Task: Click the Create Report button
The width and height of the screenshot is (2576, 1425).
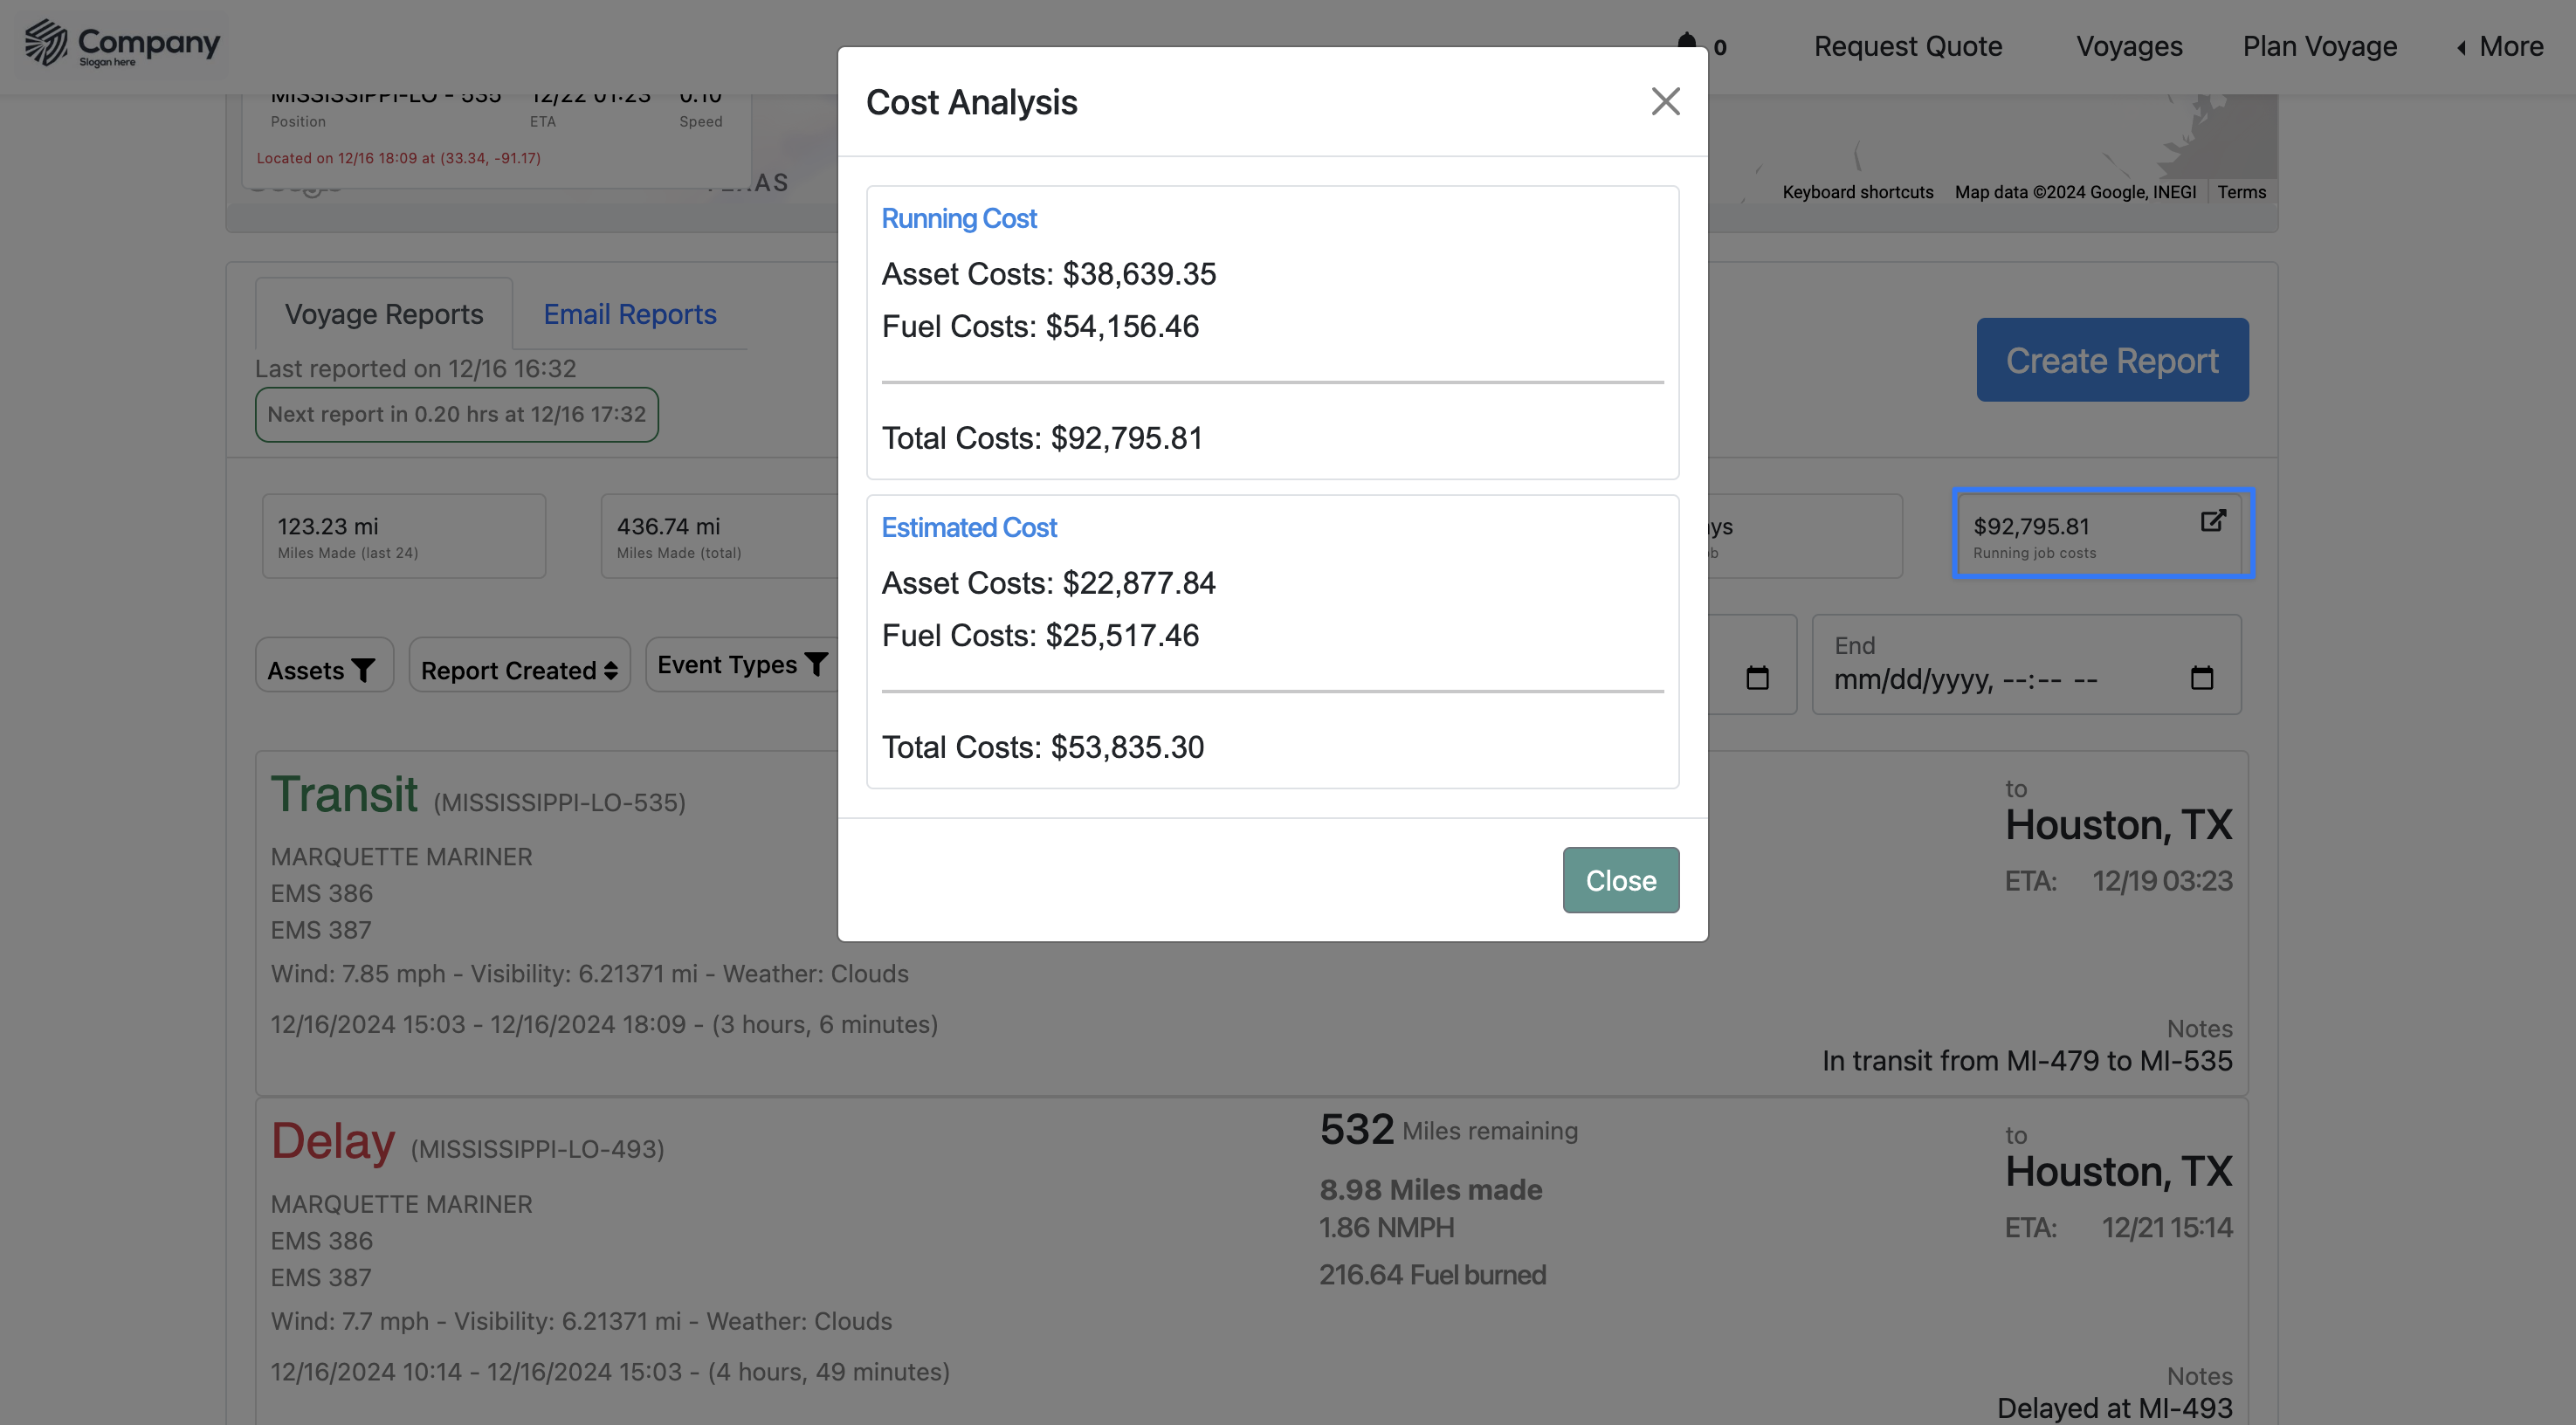Action: [2112, 360]
